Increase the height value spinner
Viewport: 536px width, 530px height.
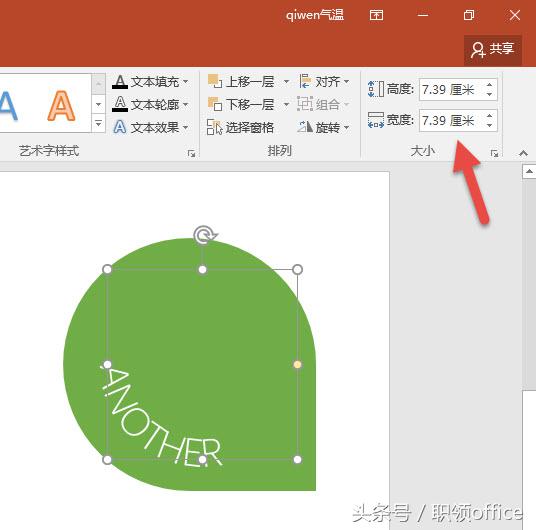pos(490,84)
